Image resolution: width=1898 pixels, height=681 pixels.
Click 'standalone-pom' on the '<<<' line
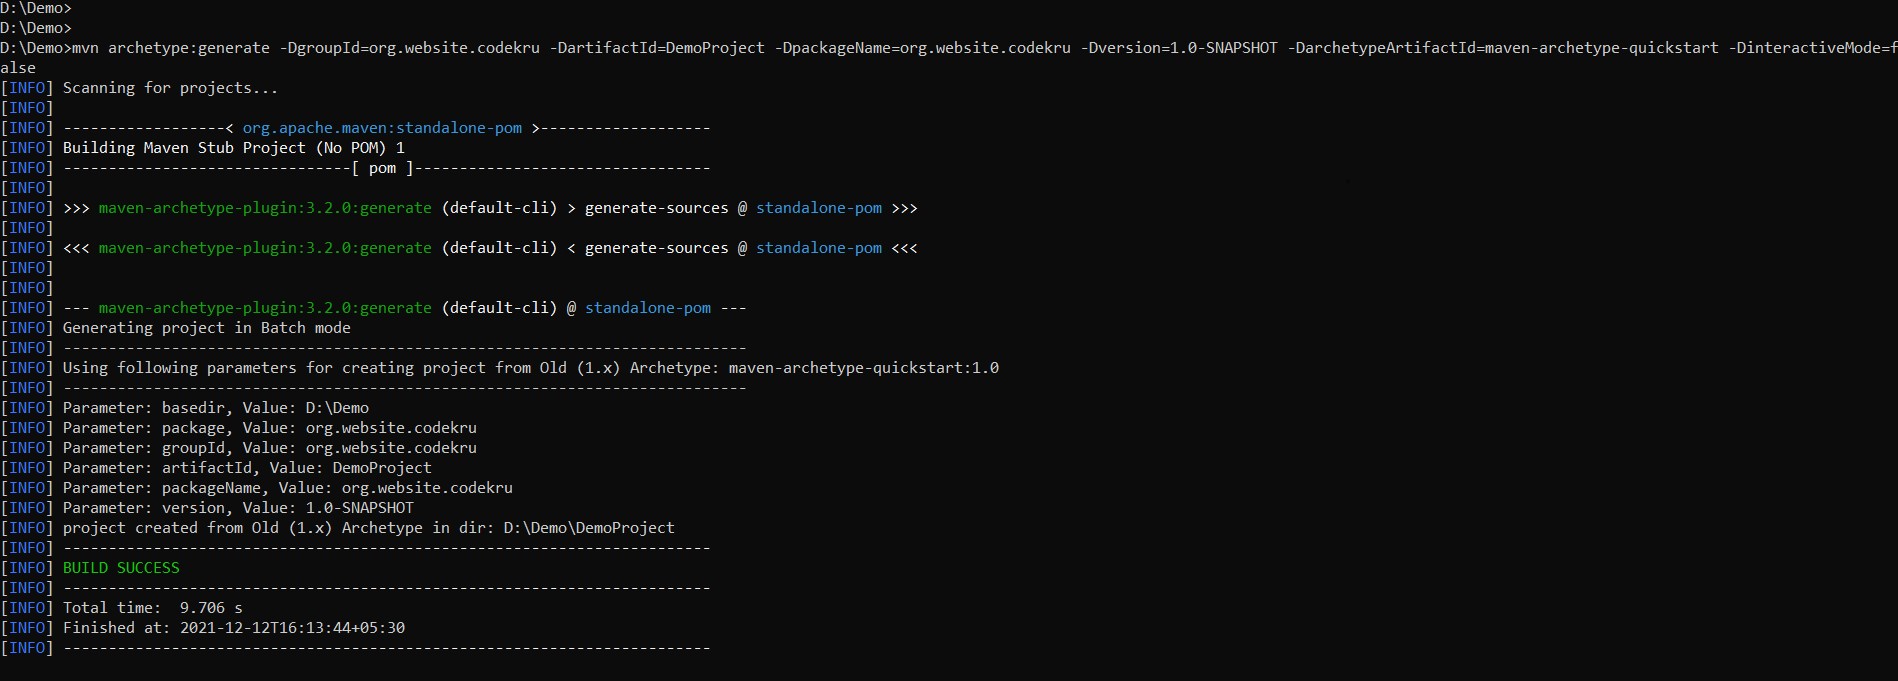point(819,248)
